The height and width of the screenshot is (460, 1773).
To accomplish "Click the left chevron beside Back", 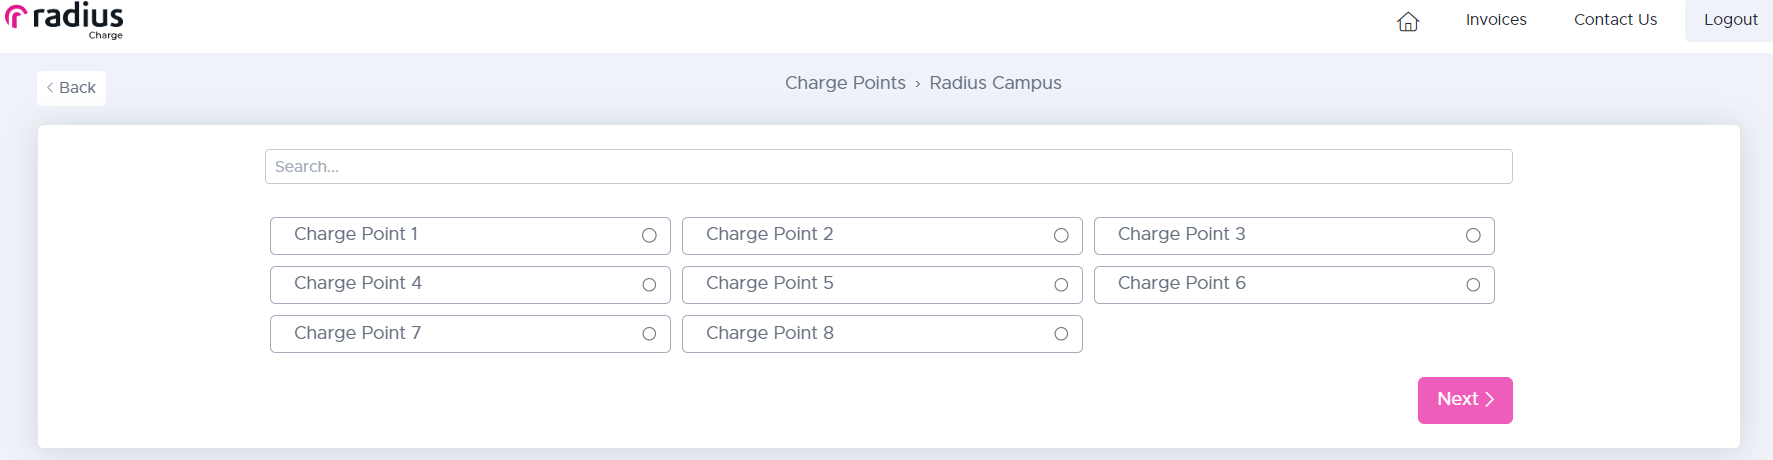I will pos(50,88).
